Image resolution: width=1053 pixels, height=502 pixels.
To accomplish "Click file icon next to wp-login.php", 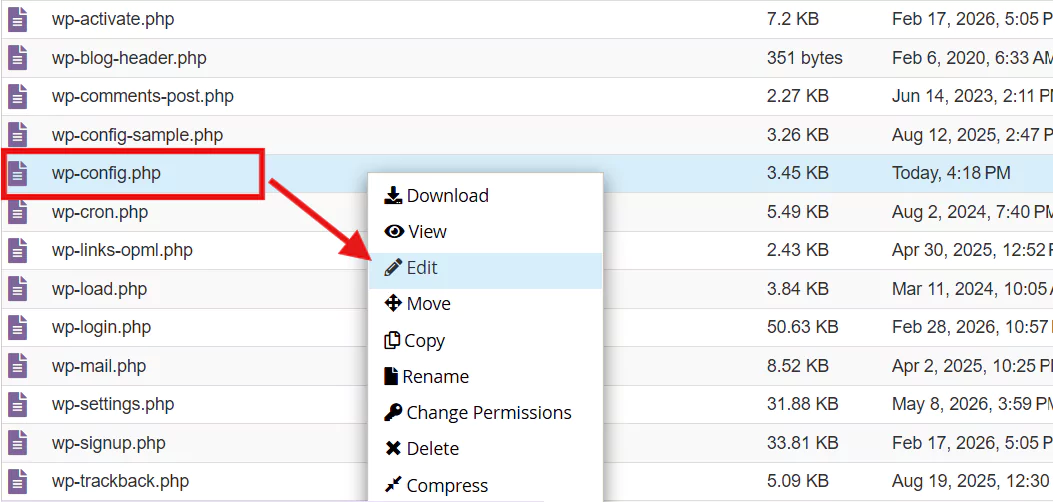I will [x=17, y=328].
